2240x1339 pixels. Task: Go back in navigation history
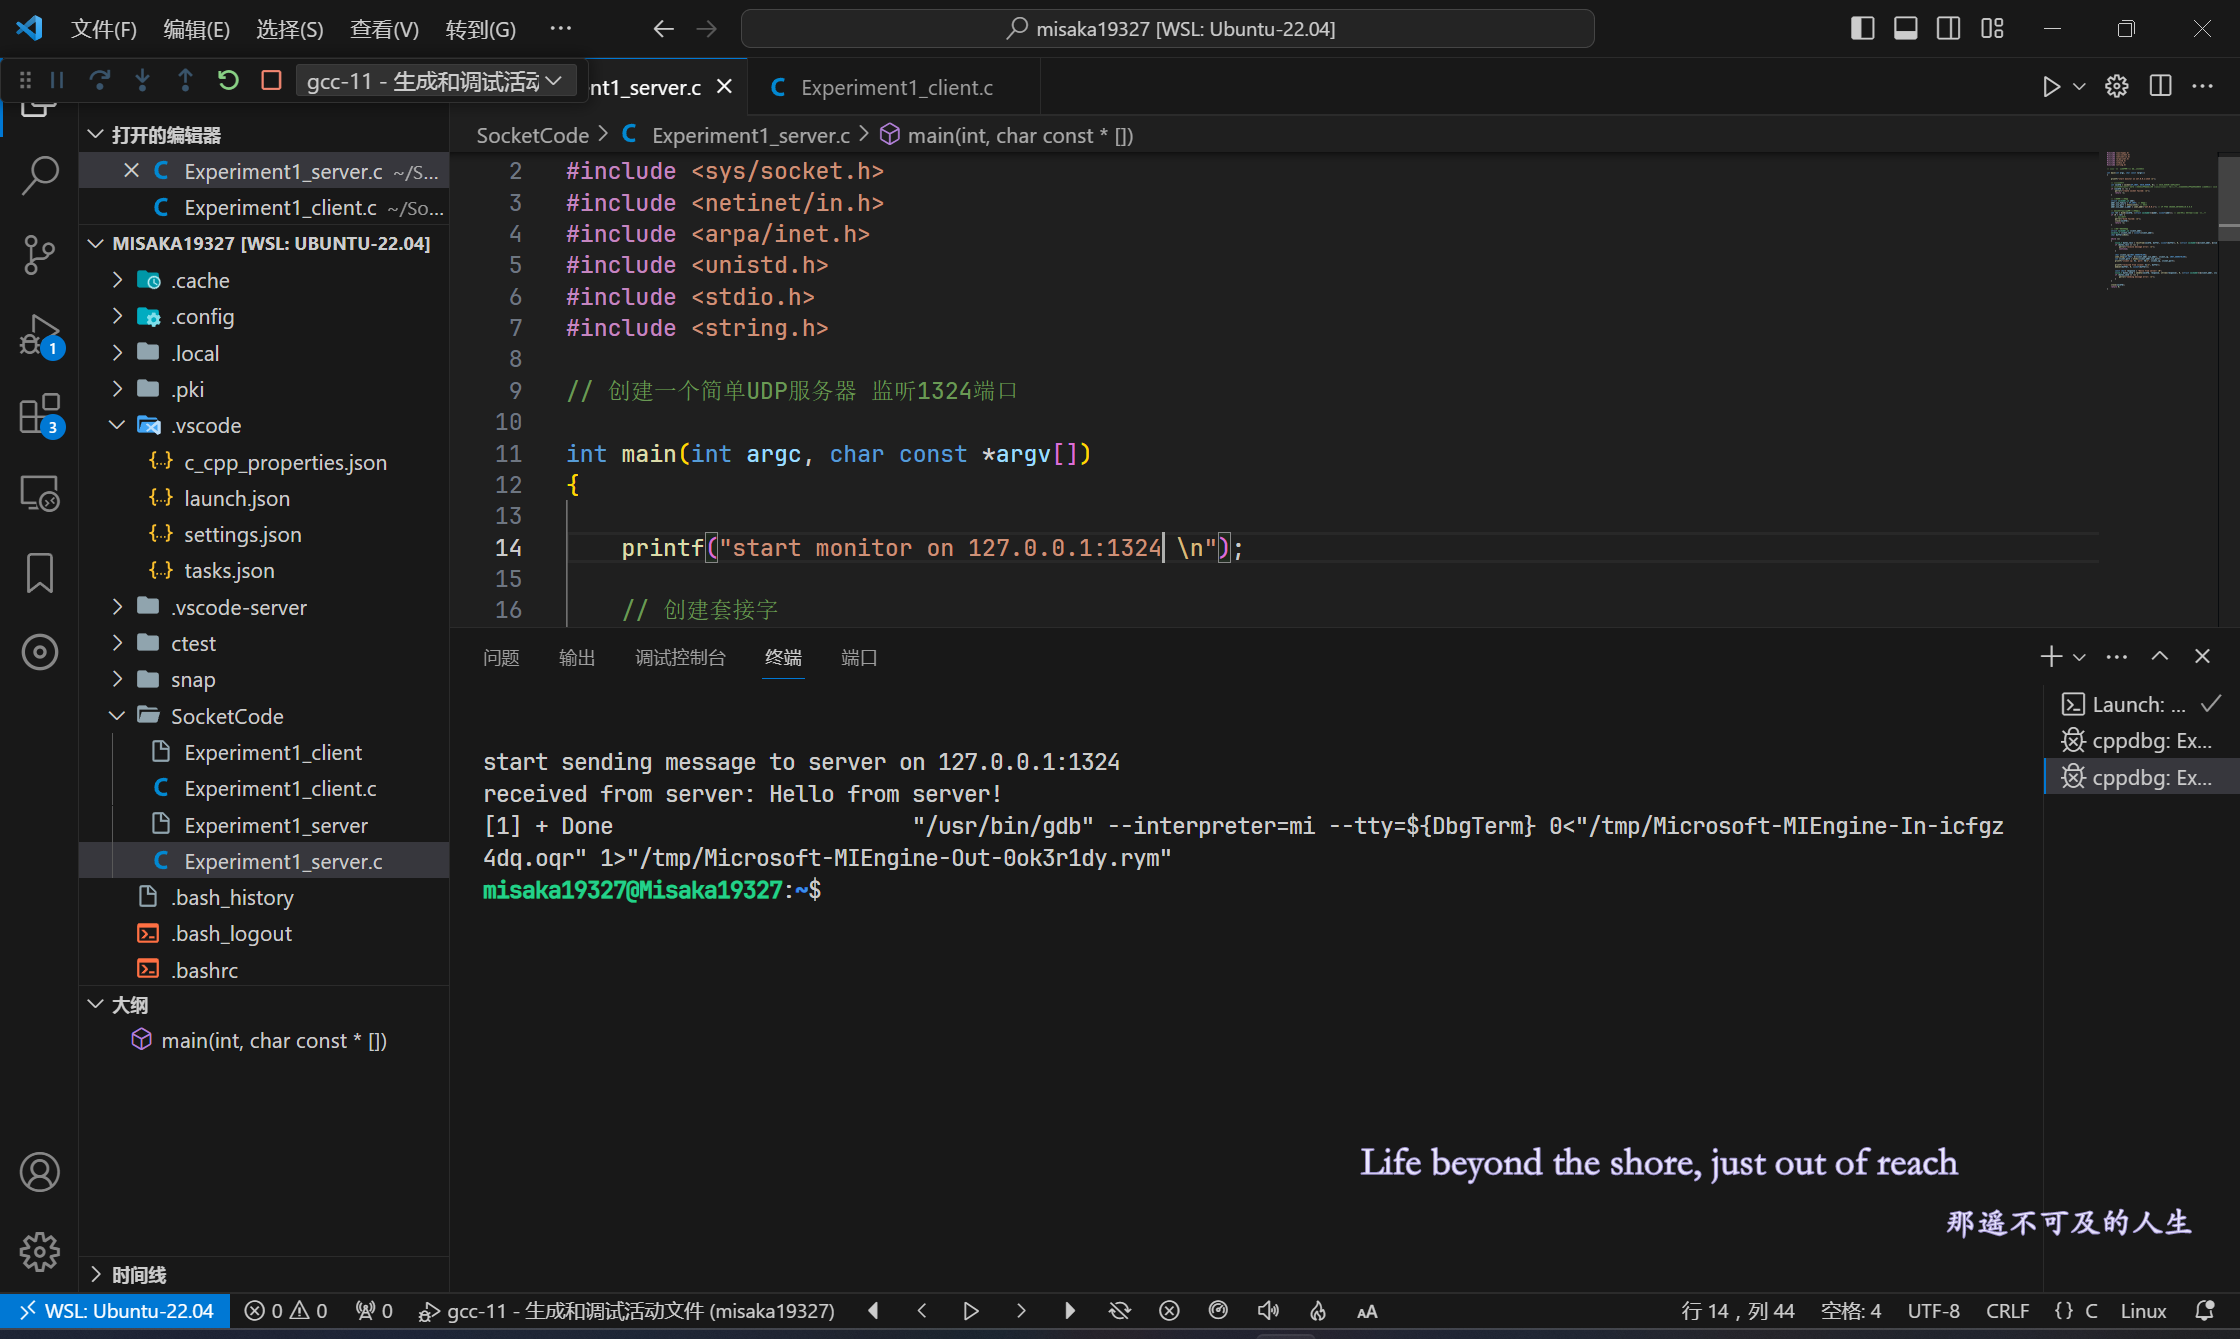click(663, 29)
